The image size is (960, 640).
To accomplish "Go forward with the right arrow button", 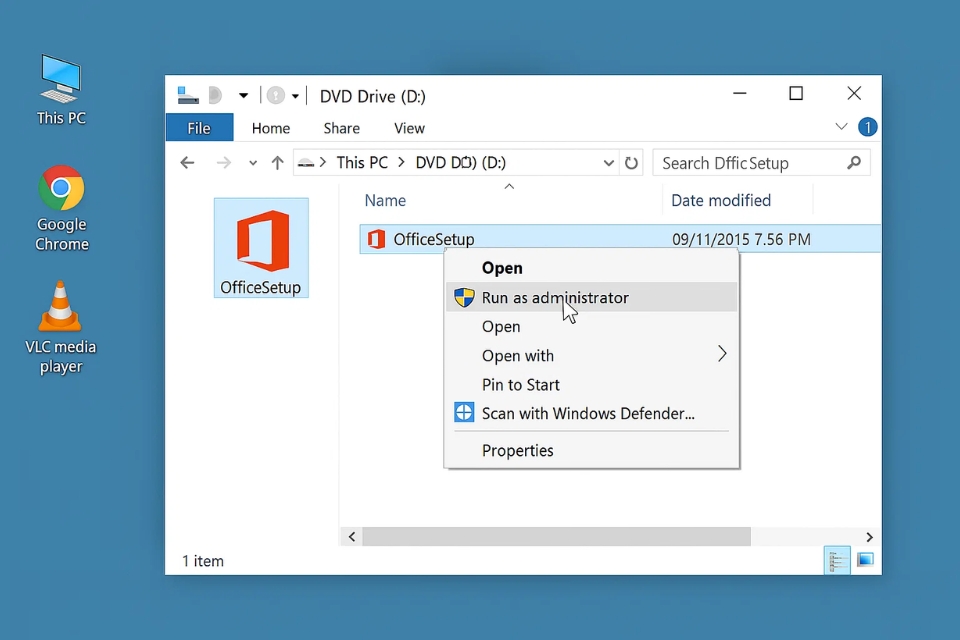I will (223, 163).
